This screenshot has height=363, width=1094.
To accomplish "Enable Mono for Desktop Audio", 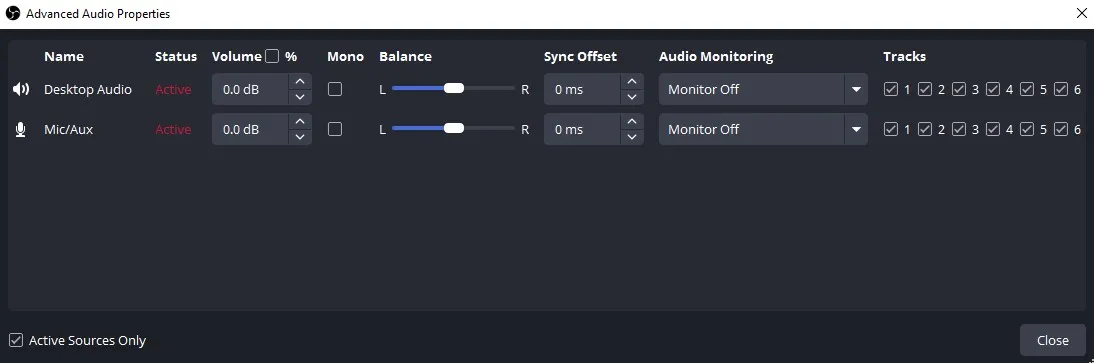I will point(335,89).
